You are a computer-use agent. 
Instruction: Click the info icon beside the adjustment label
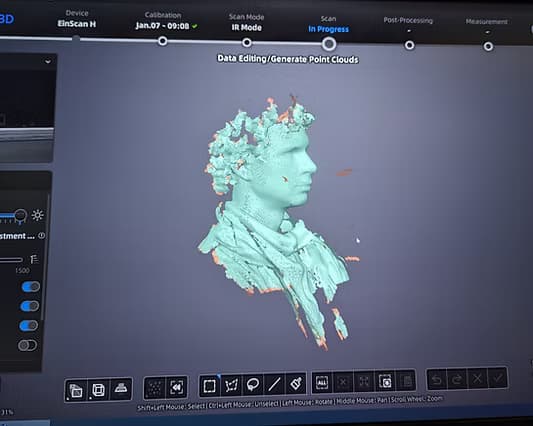(x=41, y=235)
